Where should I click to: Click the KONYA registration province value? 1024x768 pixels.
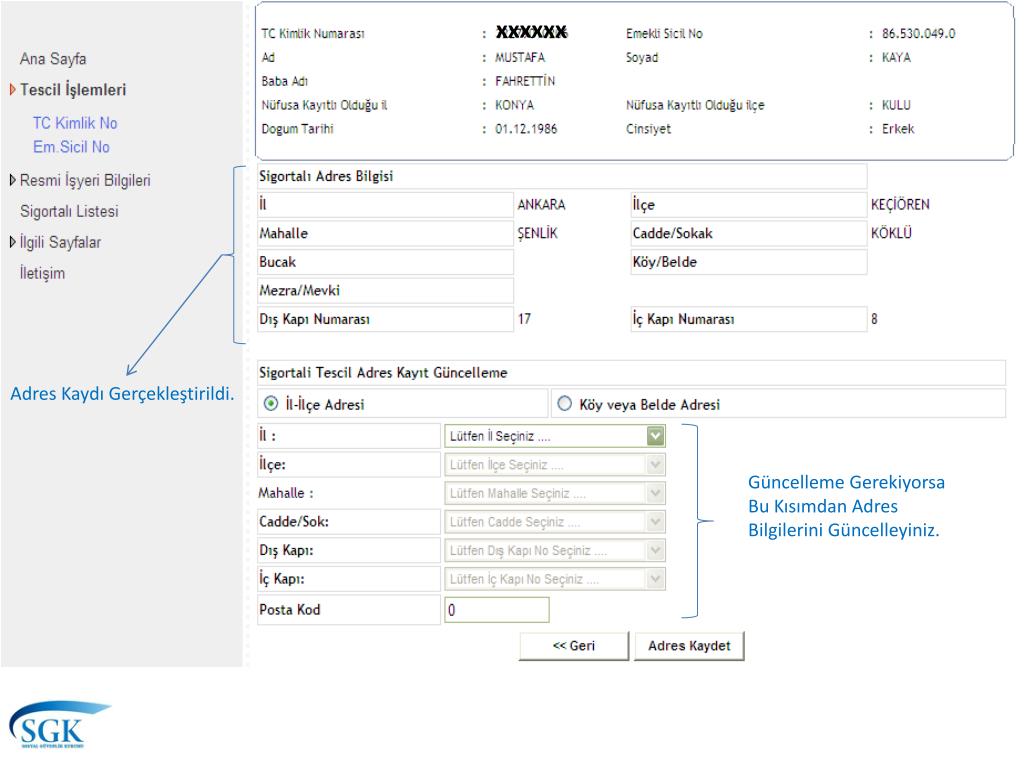tap(515, 105)
